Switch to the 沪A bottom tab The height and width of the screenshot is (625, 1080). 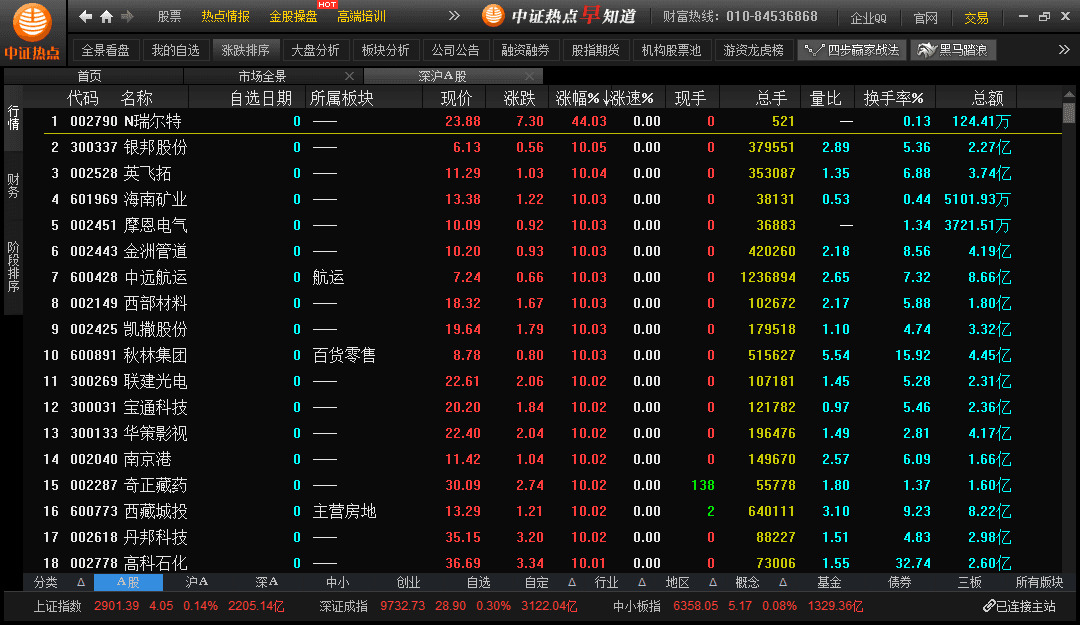coord(197,582)
